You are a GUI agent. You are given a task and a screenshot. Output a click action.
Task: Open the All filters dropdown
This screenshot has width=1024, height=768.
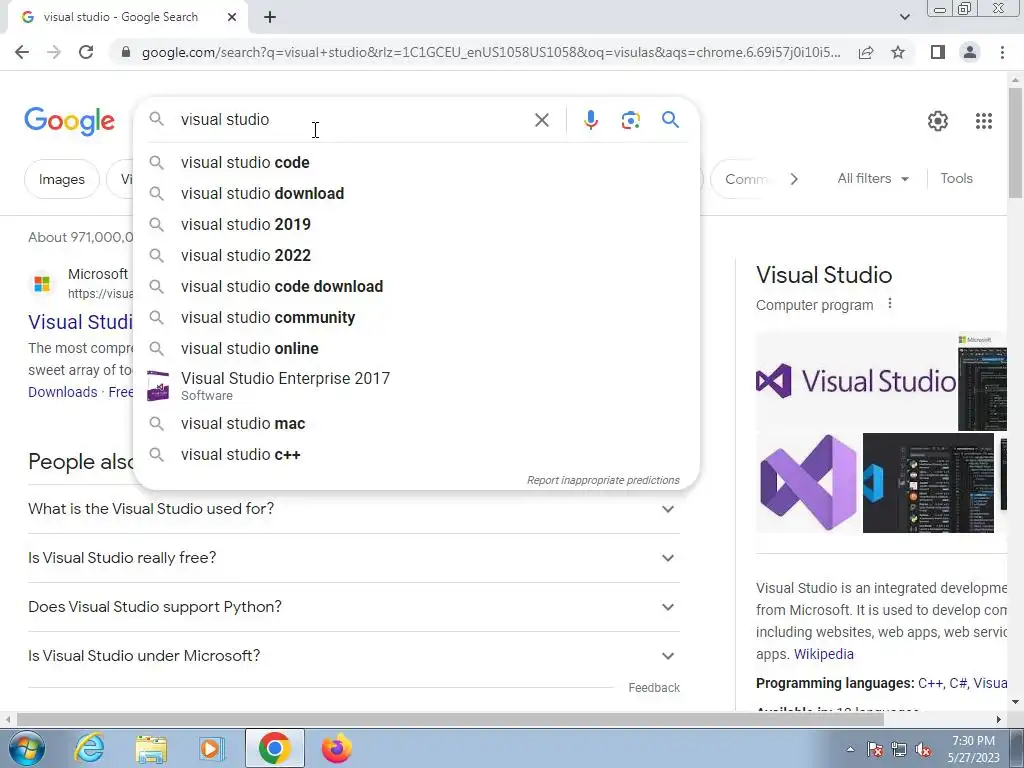[x=872, y=178]
